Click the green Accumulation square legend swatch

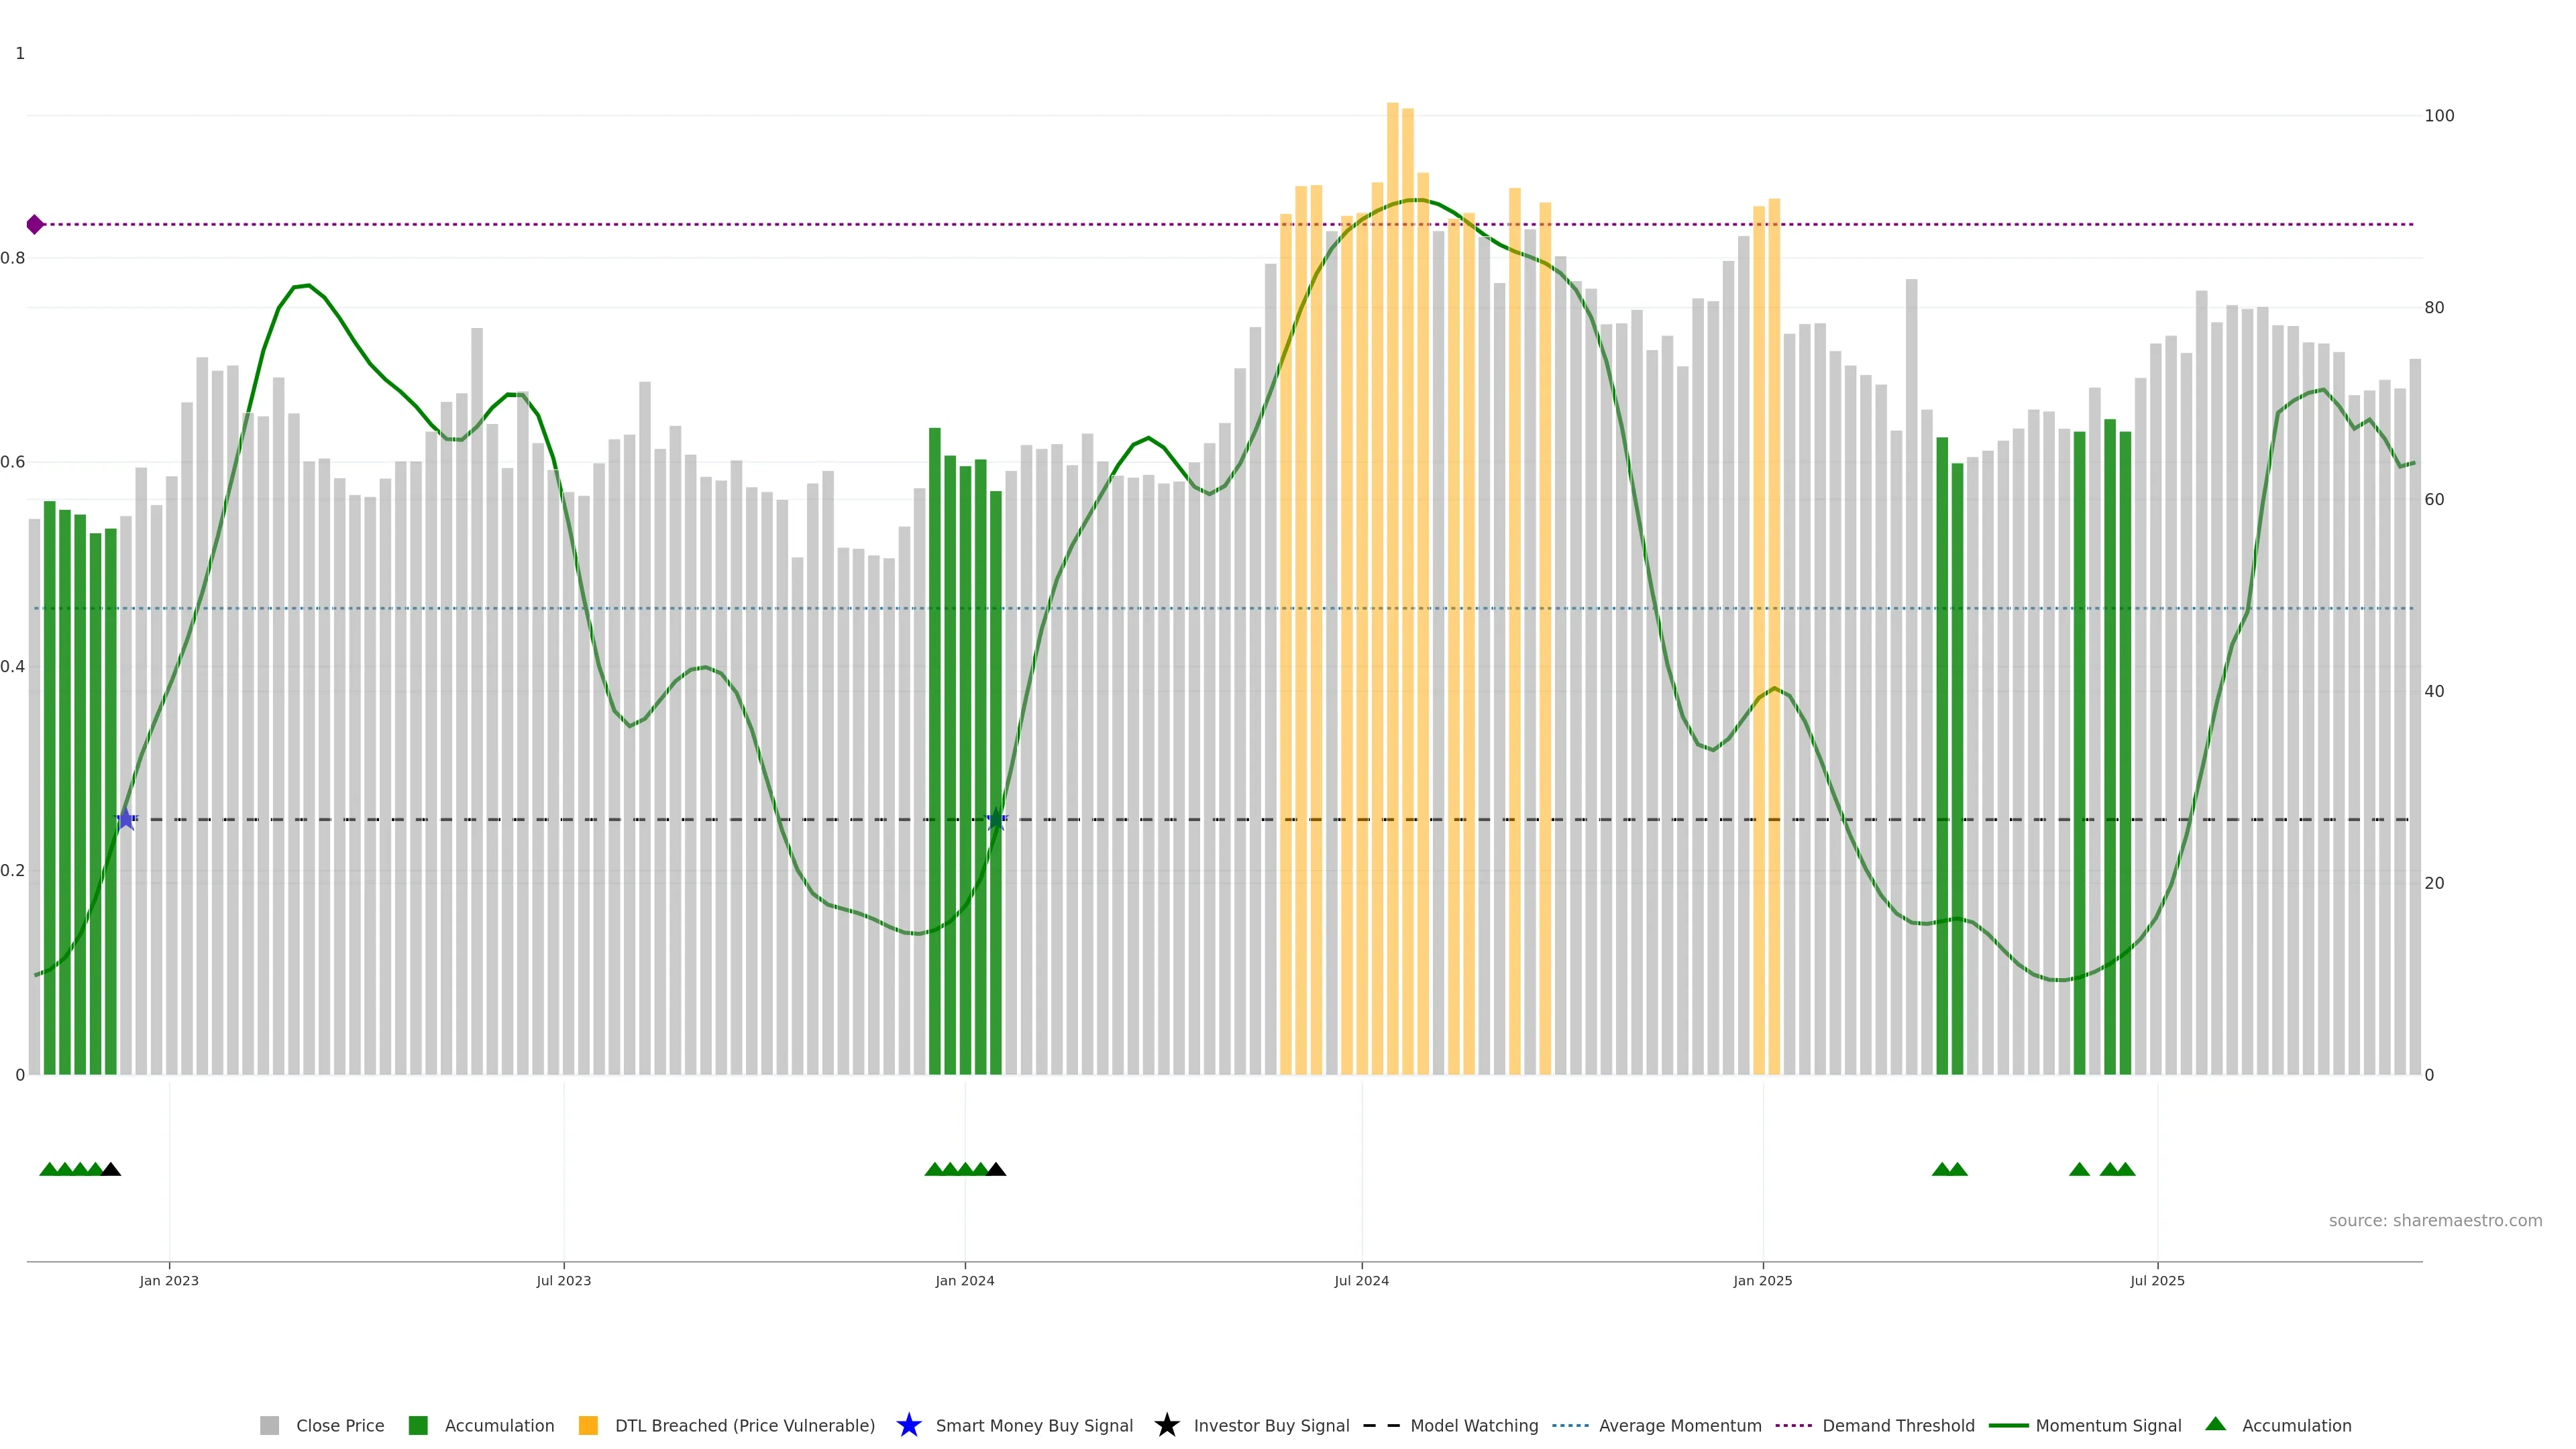pos(418,1425)
